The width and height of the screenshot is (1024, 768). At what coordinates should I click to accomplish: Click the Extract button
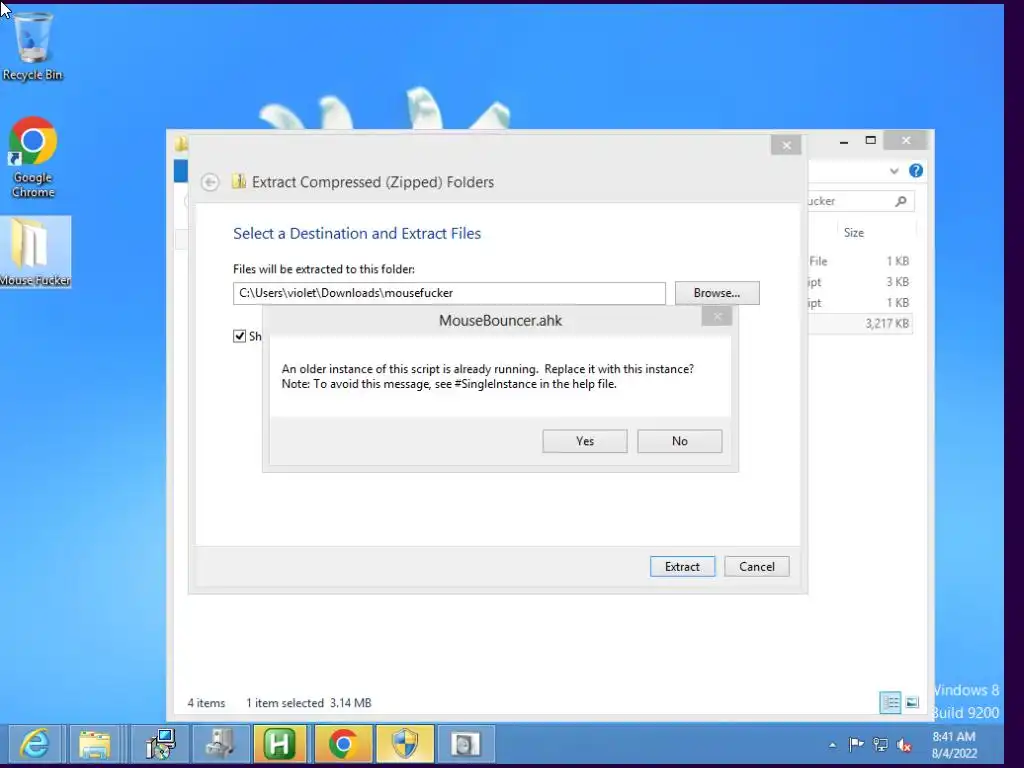pyautogui.click(x=682, y=566)
